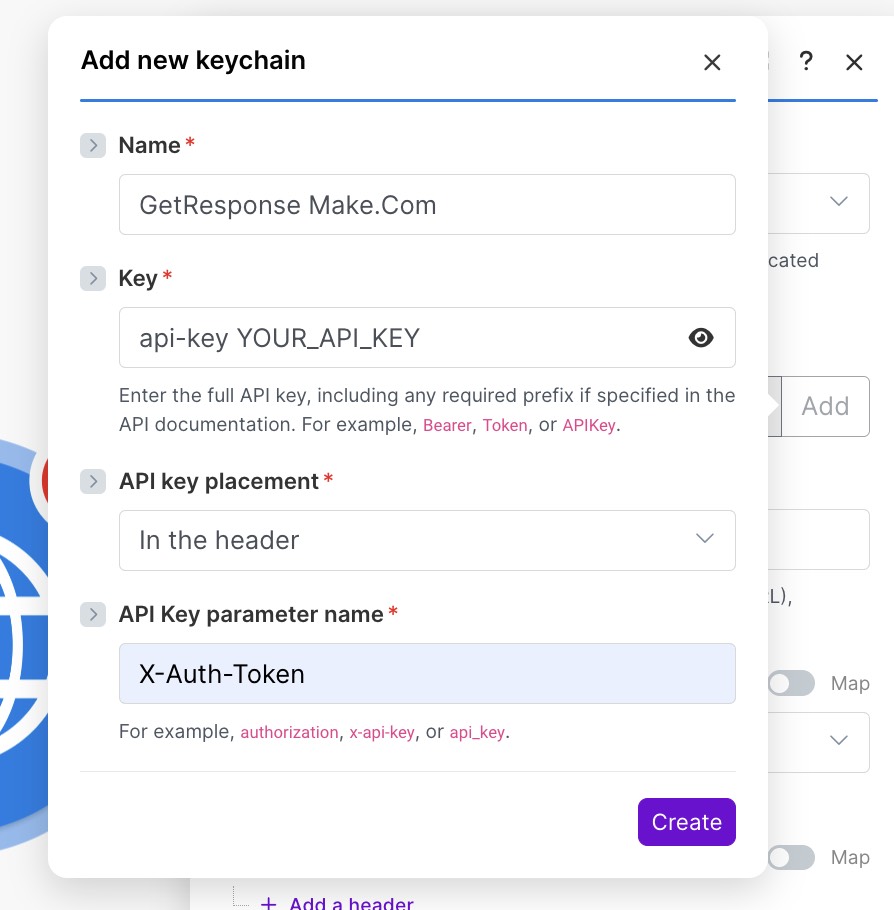This screenshot has height=910, width=894.
Task: Select the X-Auth-Token input field
Action: click(427, 673)
